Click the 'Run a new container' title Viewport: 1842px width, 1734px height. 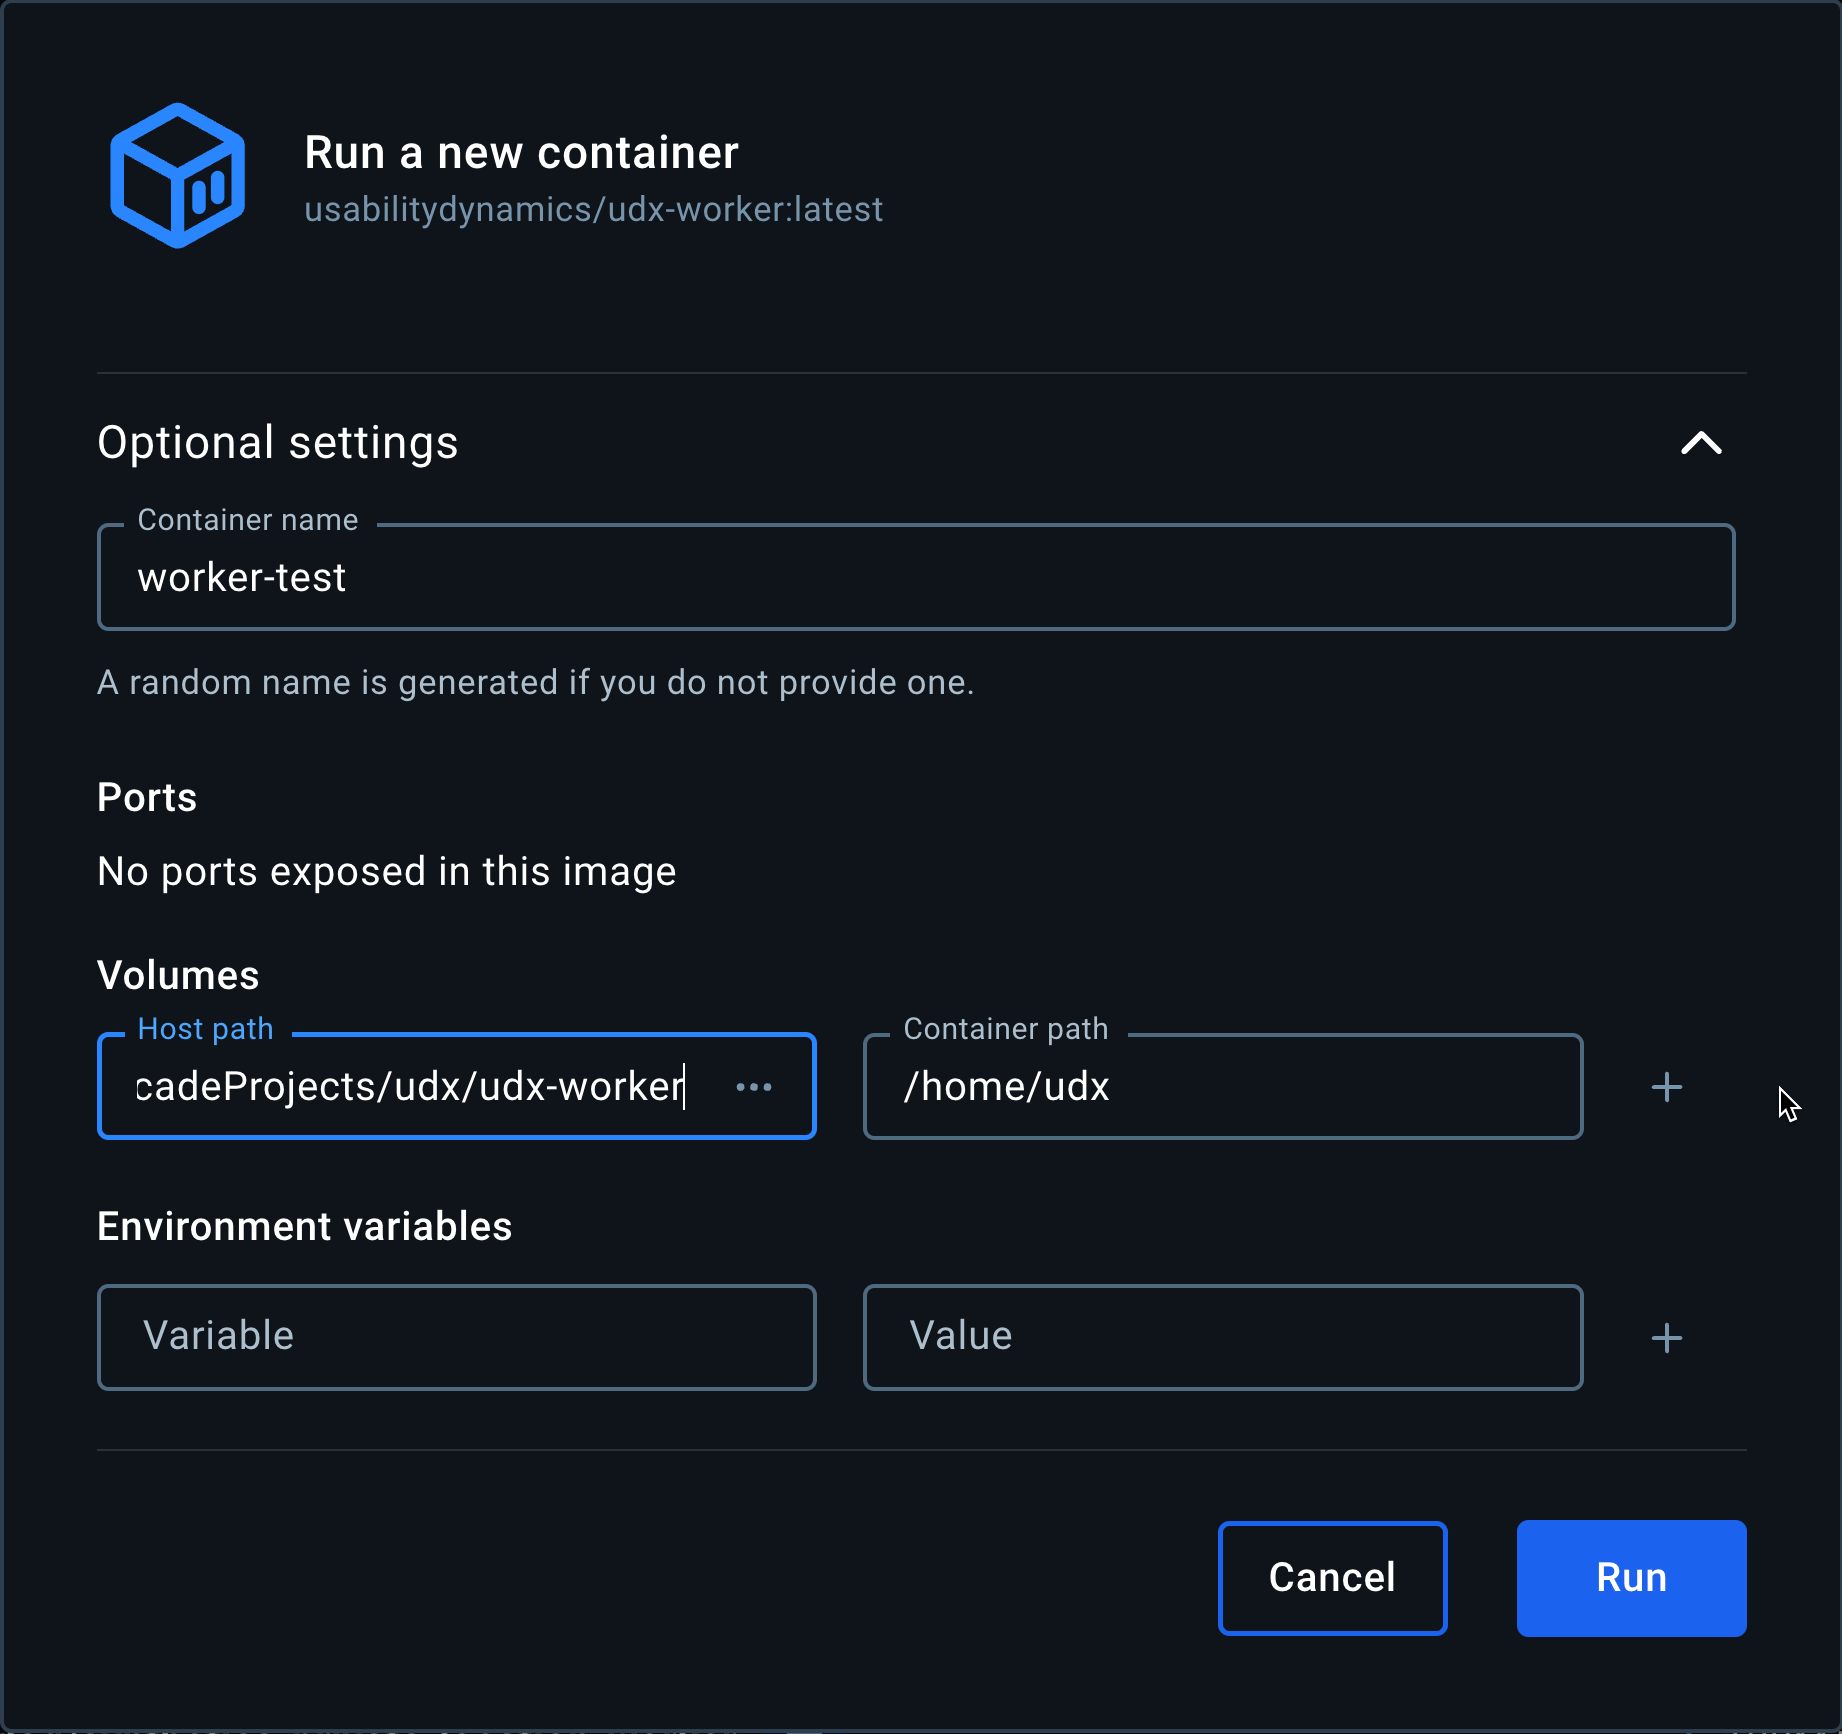521,153
